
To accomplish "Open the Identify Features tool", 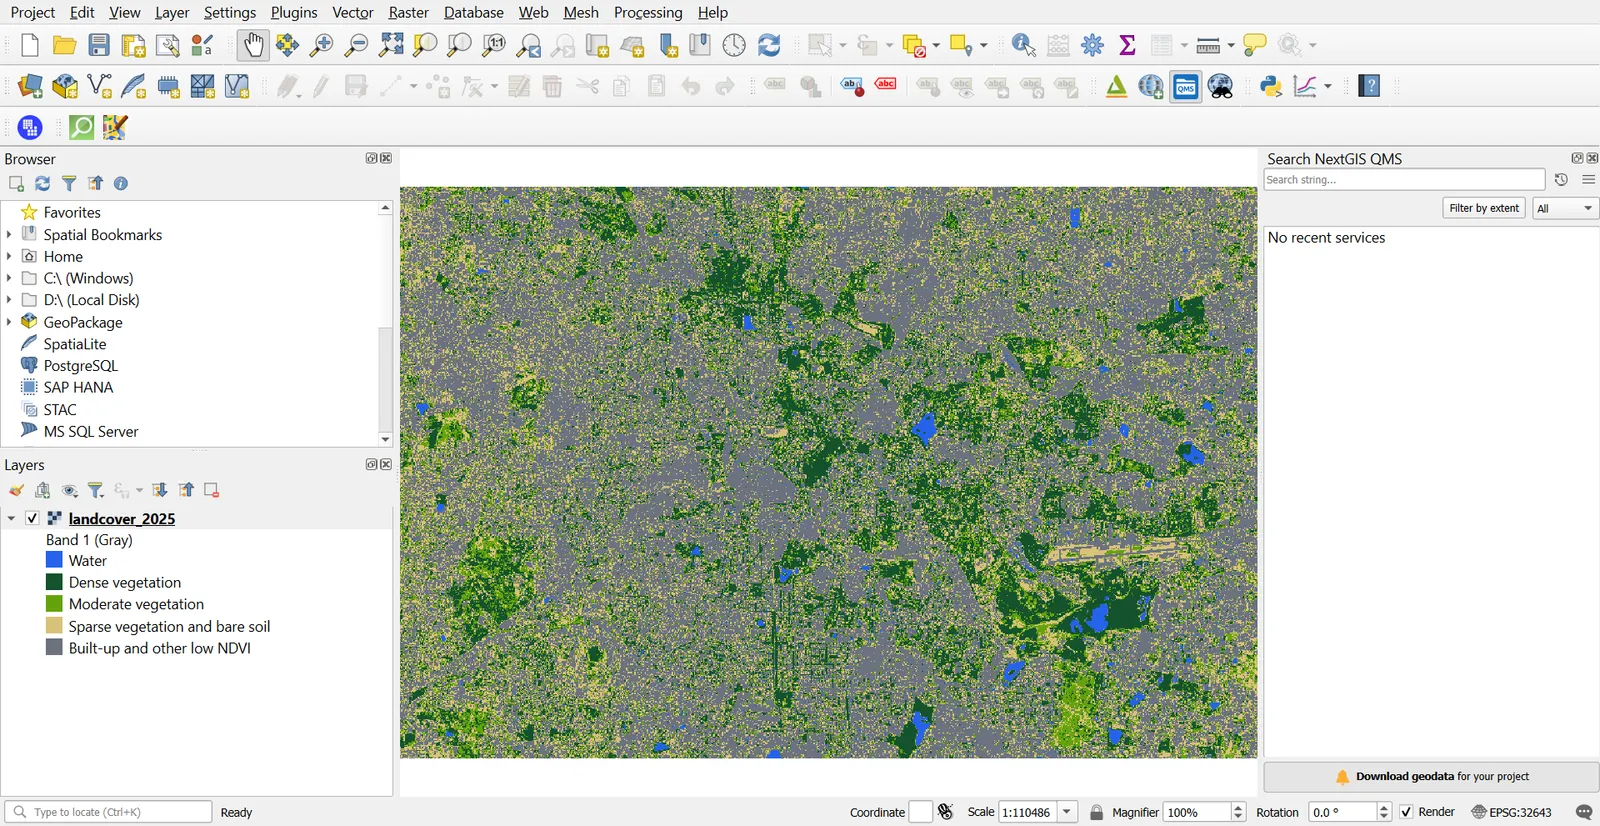I will 1023,45.
